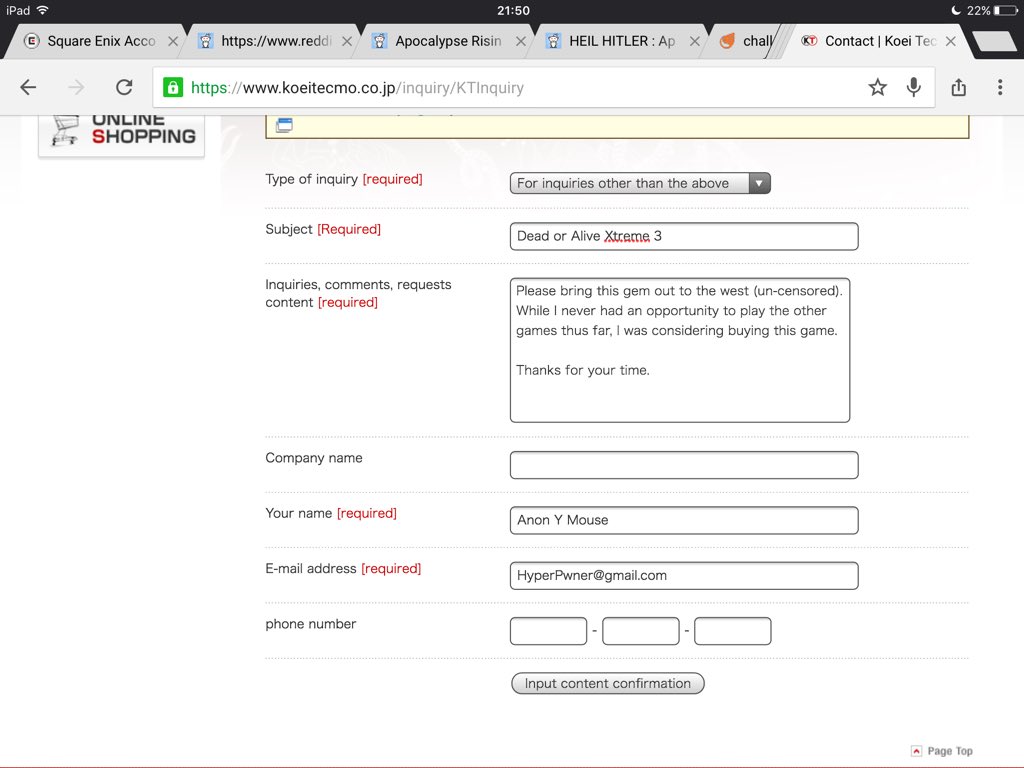Go back with the browser back arrow
The height and width of the screenshot is (768, 1024).
coord(28,88)
